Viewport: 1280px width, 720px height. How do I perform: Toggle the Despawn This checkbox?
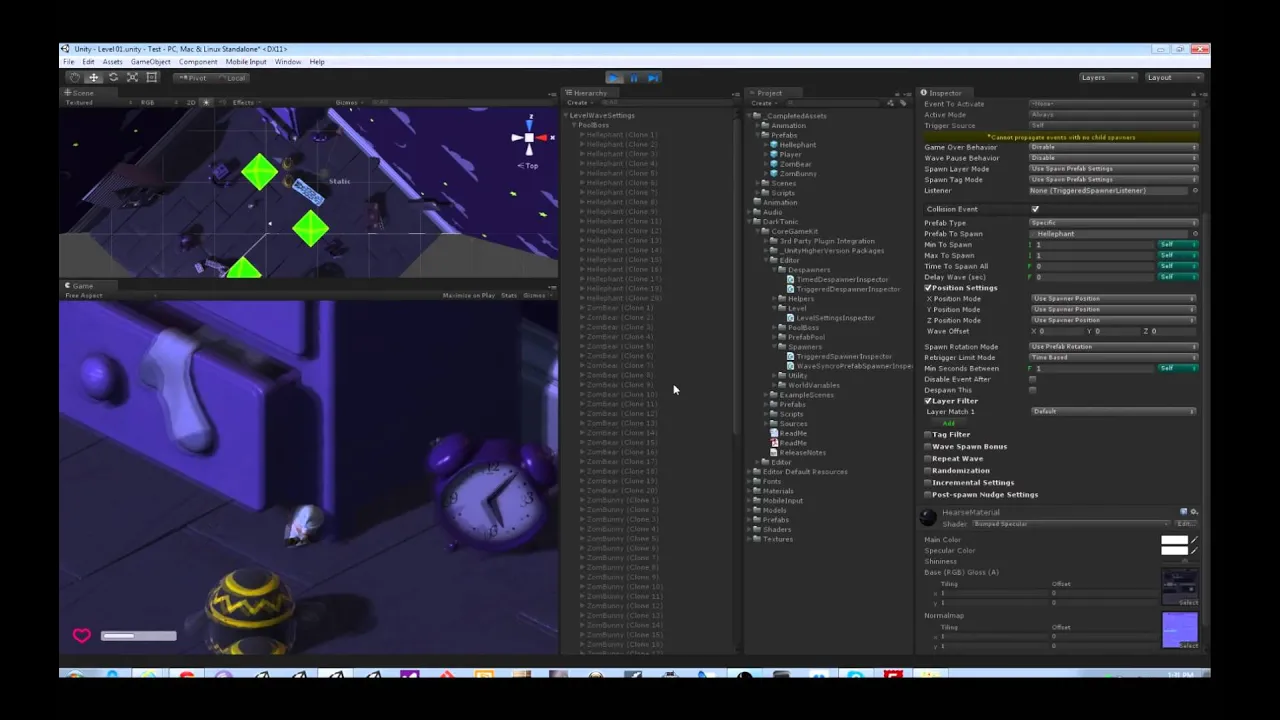pos(1033,390)
